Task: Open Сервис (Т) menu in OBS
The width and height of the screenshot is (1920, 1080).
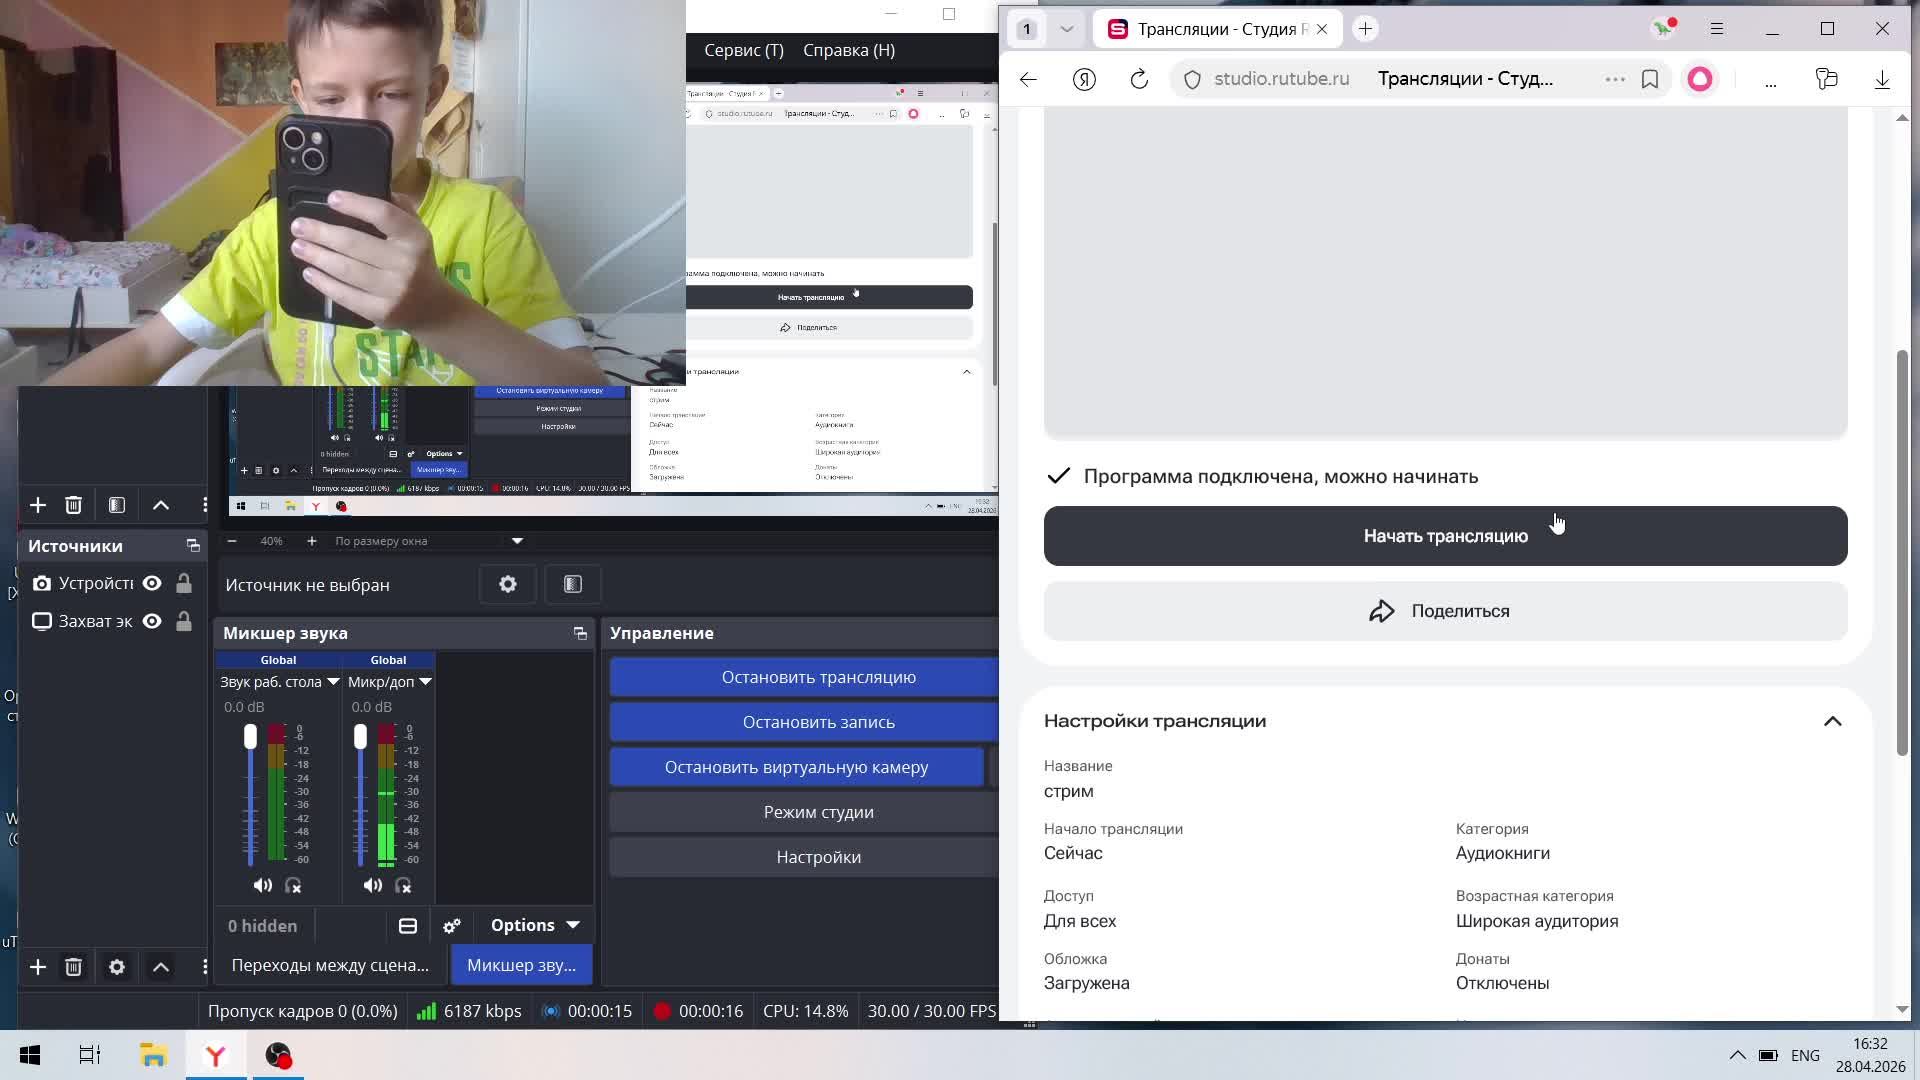Action: pos(744,50)
